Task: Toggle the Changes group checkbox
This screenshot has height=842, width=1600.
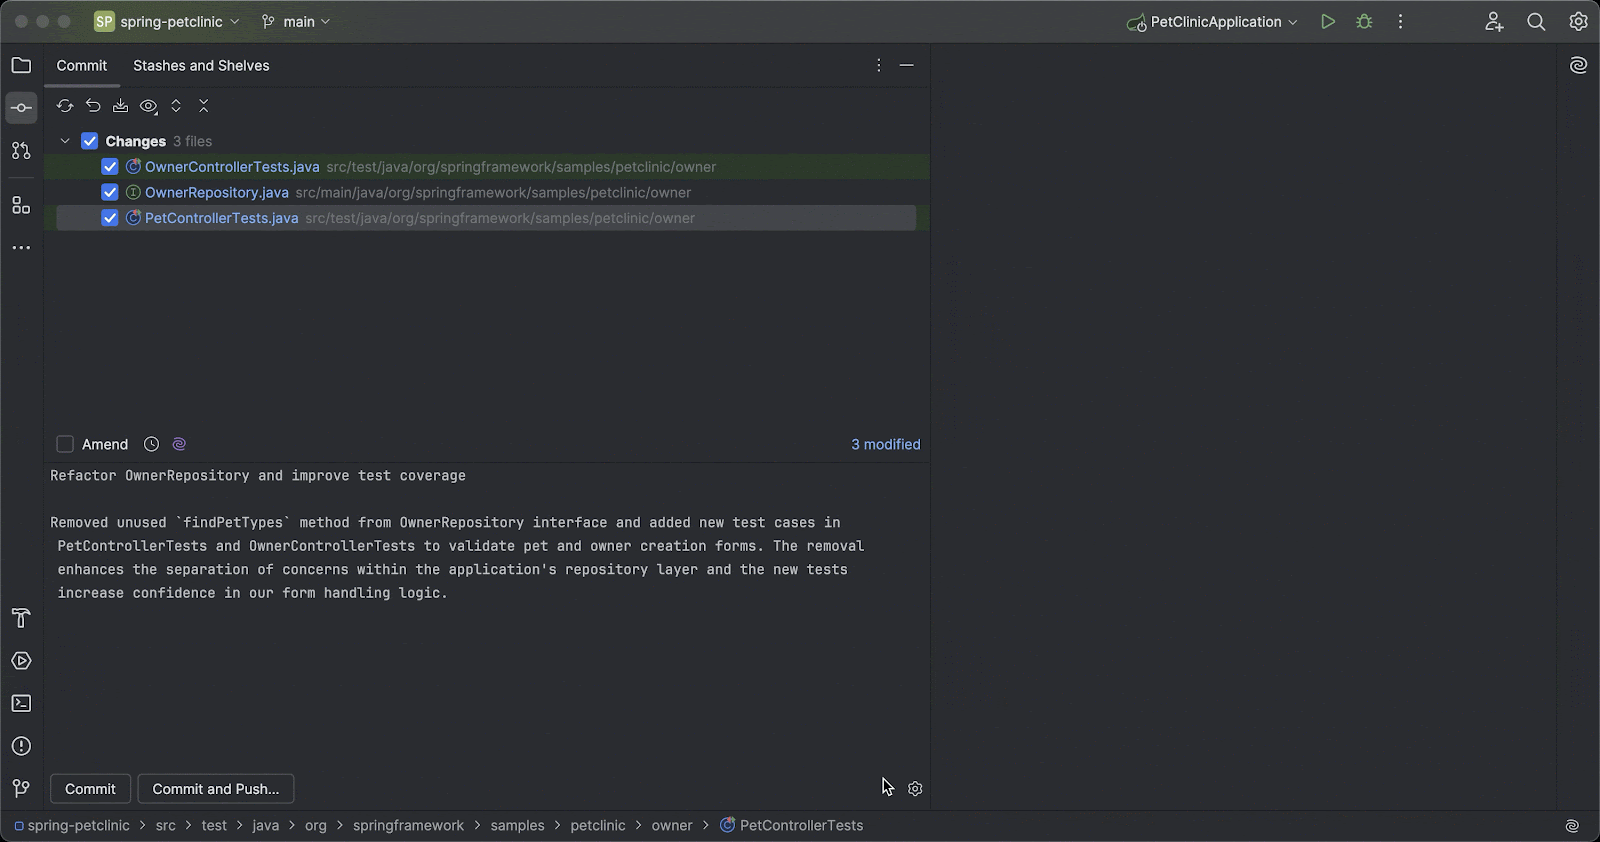Action: (x=90, y=141)
